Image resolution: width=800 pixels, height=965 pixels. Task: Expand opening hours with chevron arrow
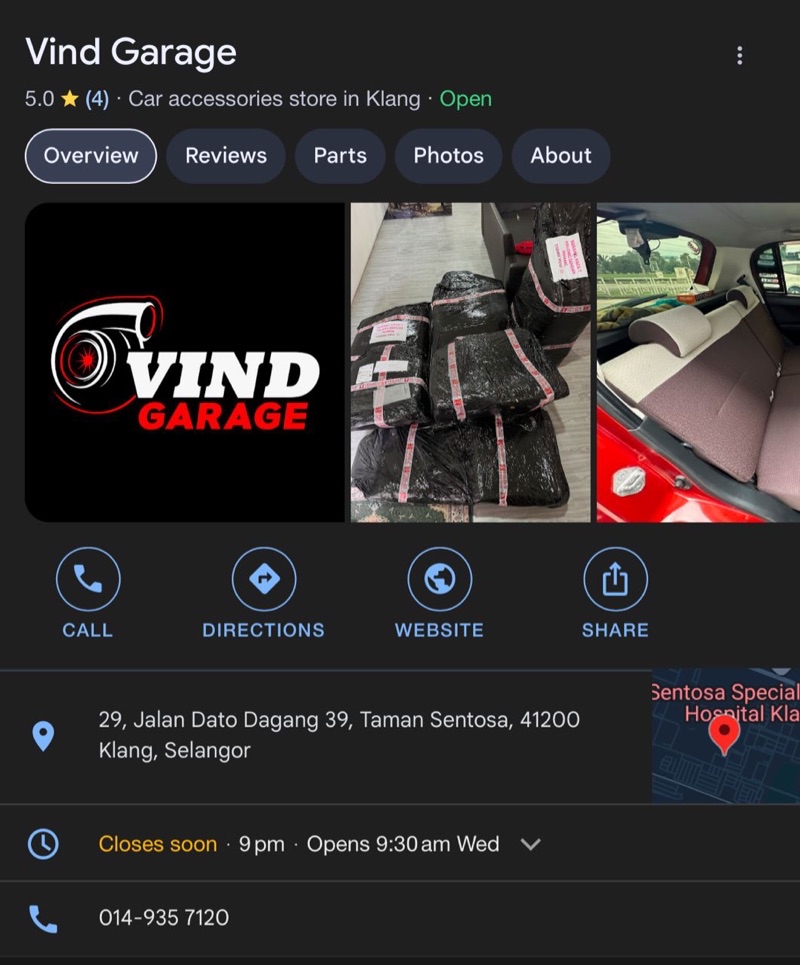[531, 844]
